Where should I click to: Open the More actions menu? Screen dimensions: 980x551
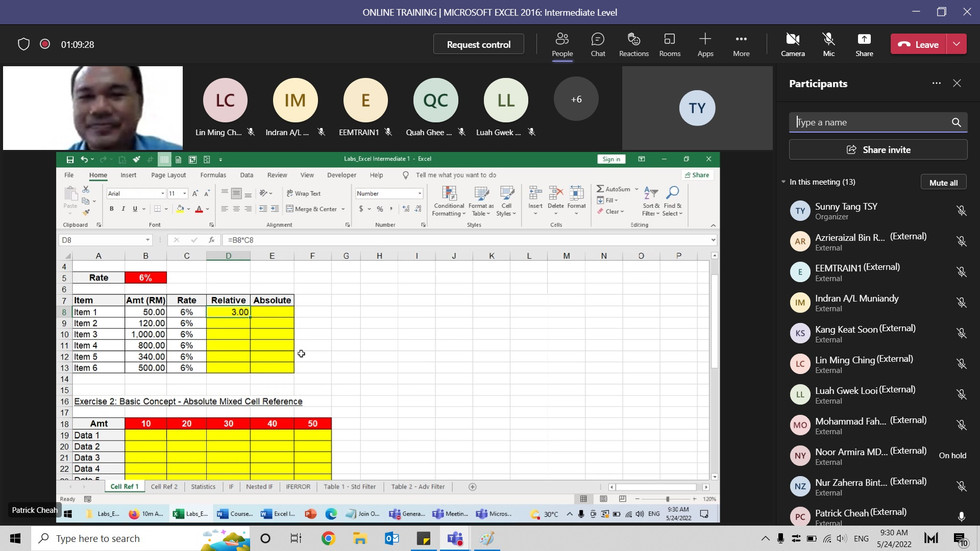[741, 44]
